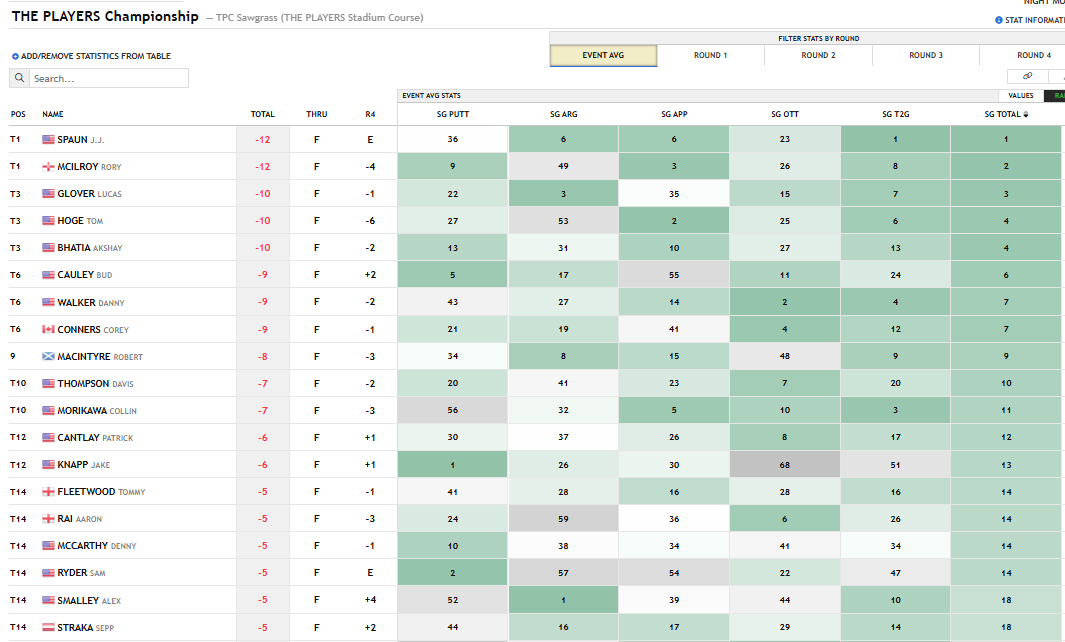
Task: Click the USA flag next to Spaun
Action: pos(48,139)
